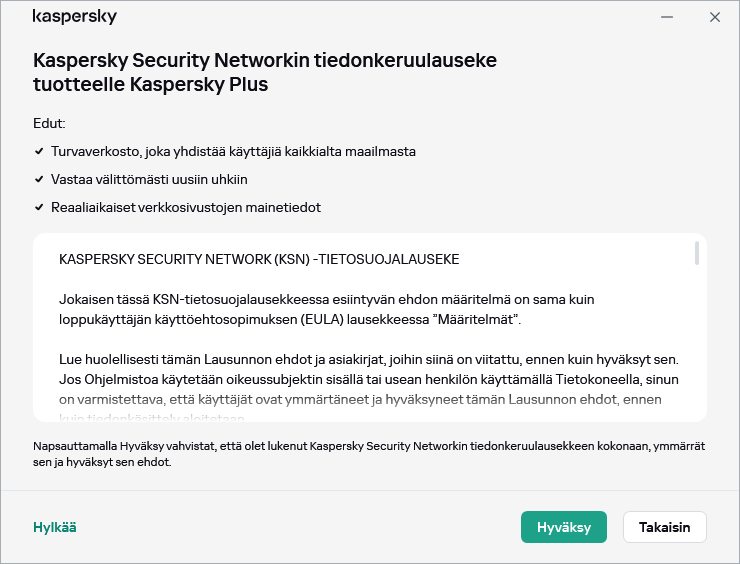The height and width of the screenshot is (564, 740).
Task: Click the Edut label
Action: click(x=49, y=124)
